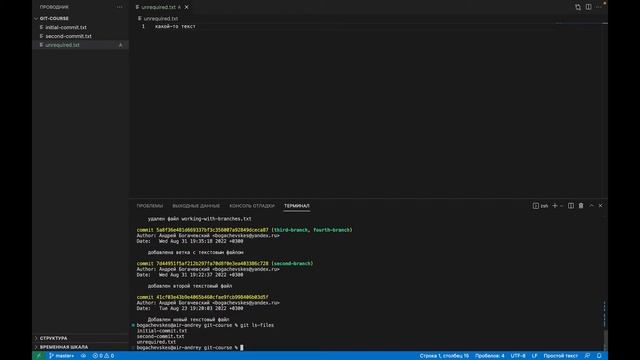Change UTF-8 file encoding

(x=518, y=356)
